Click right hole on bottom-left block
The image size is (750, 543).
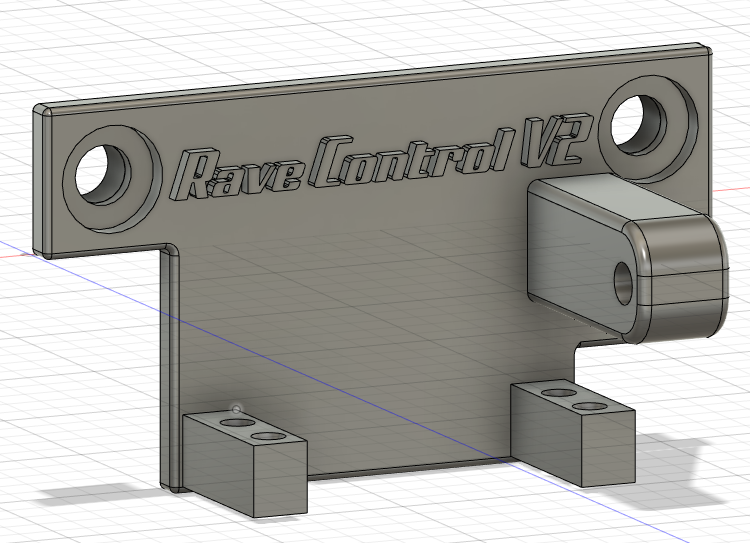[x=267, y=437]
